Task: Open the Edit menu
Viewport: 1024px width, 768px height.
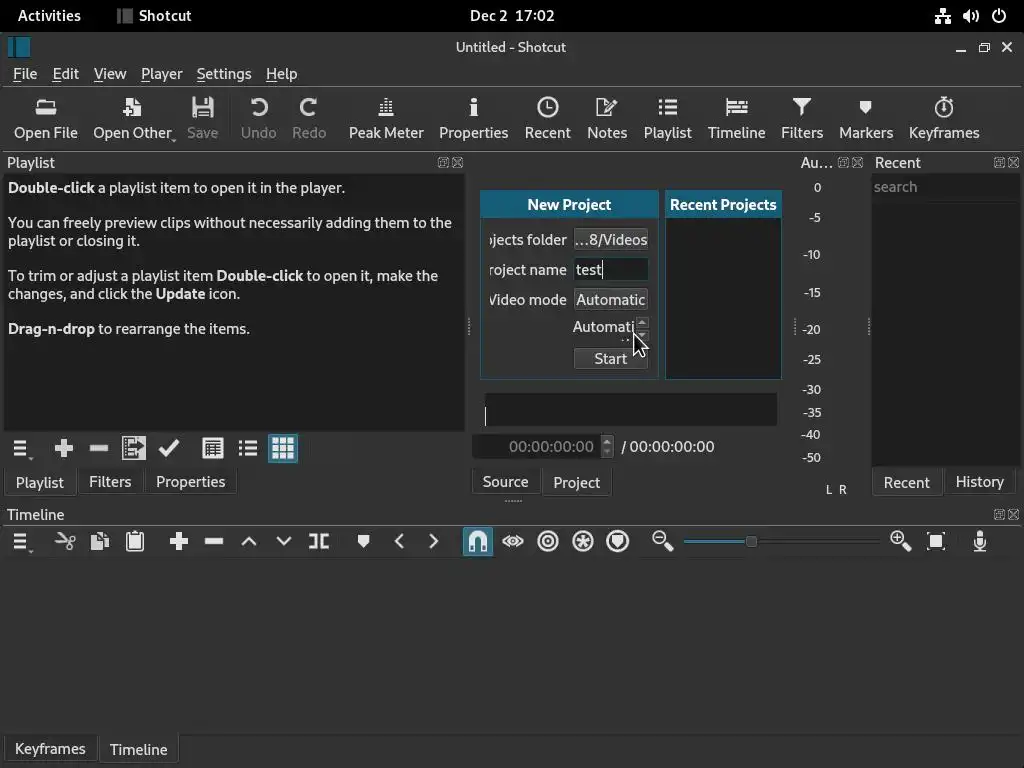Action: pos(65,74)
